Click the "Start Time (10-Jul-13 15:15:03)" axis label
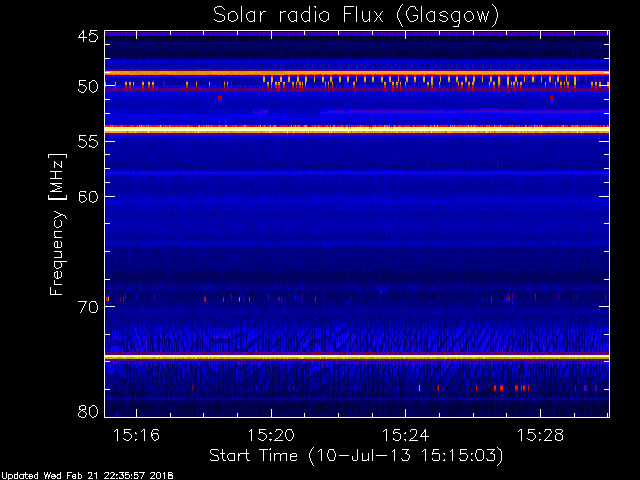 click(355, 455)
